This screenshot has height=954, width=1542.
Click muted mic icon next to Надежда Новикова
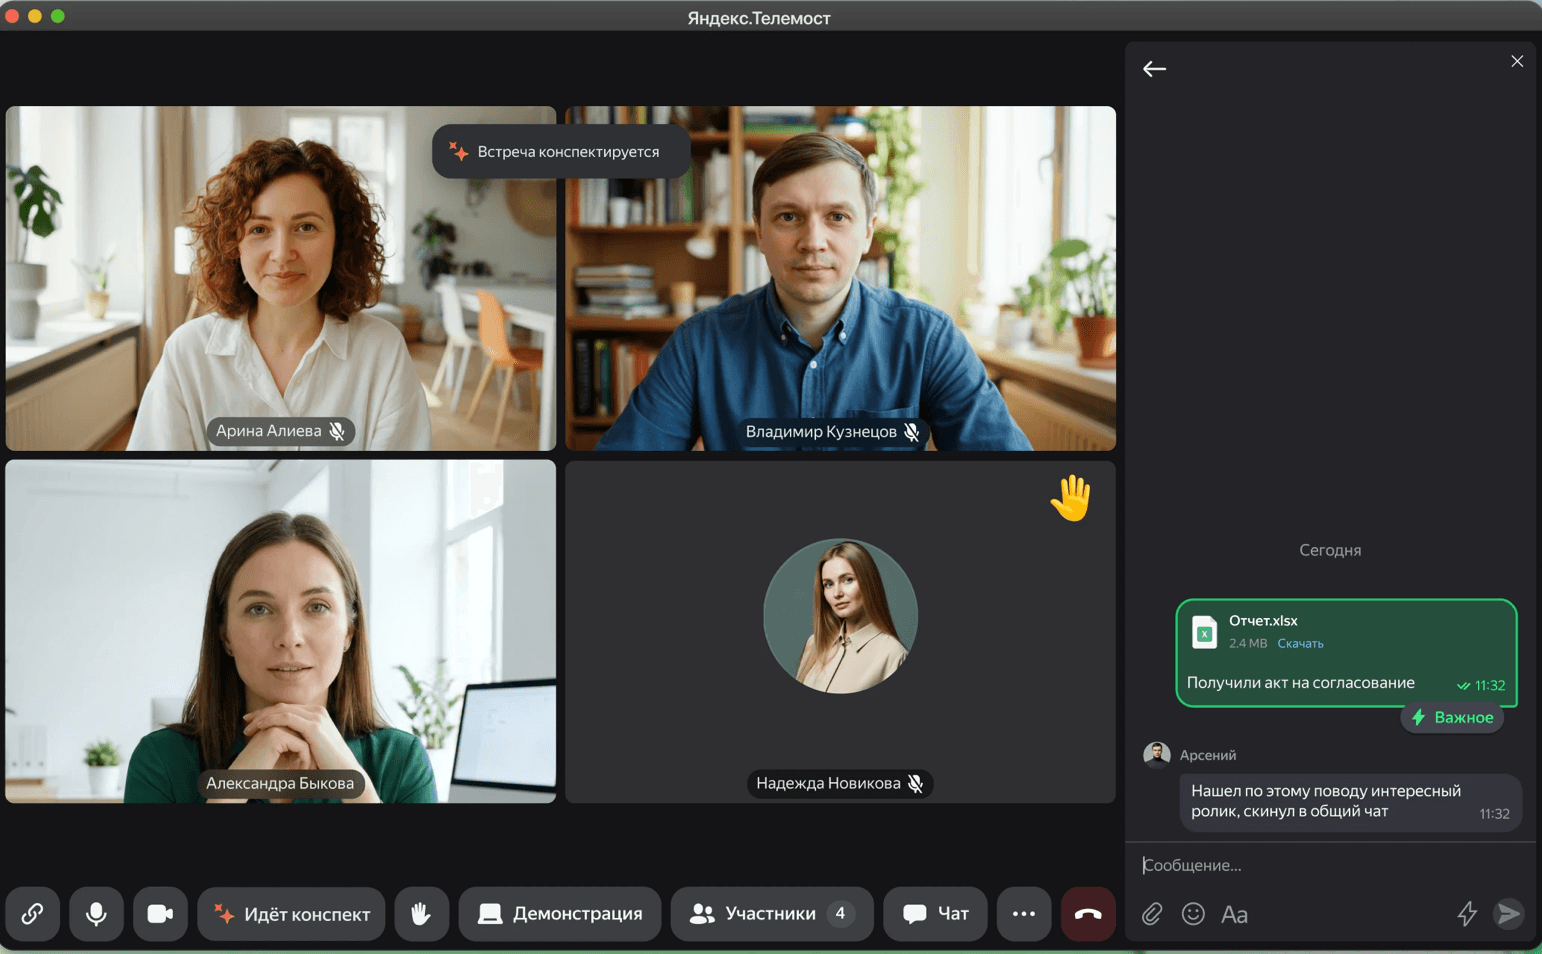click(x=915, y=783)
